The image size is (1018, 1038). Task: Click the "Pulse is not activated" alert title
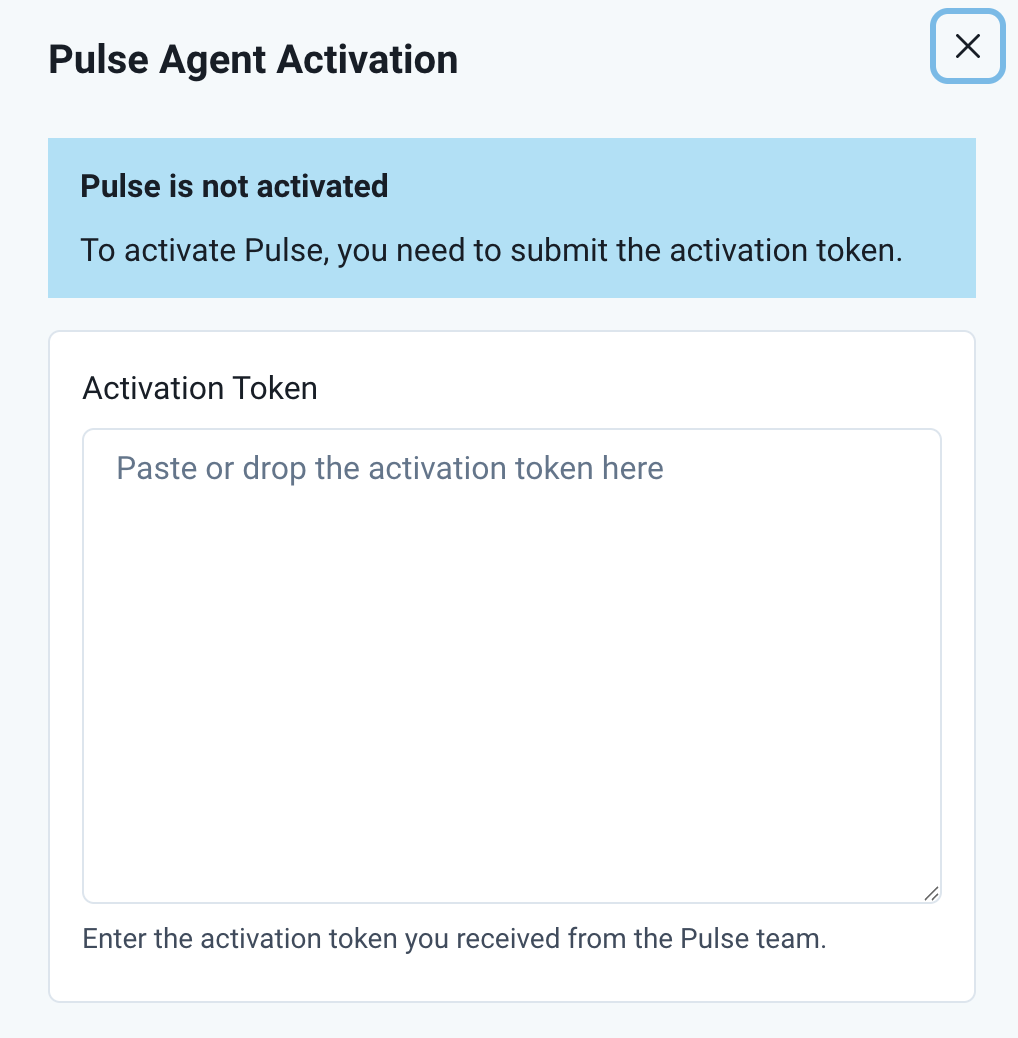[x=234, y=186]
